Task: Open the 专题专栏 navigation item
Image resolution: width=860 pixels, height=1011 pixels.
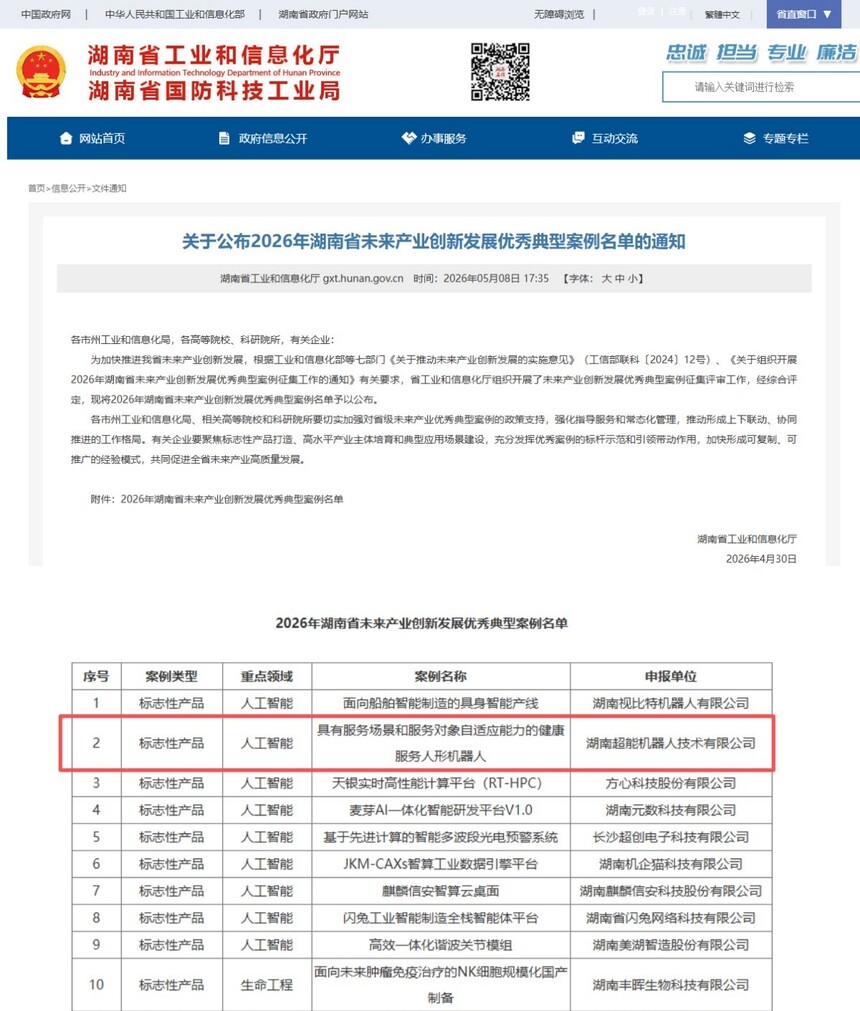Action: tap(776, 138)
